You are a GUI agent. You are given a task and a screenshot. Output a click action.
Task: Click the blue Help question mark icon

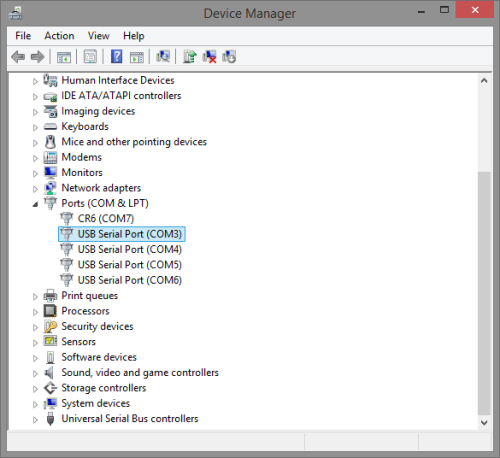pyautogui.click(x=117, y=57)
